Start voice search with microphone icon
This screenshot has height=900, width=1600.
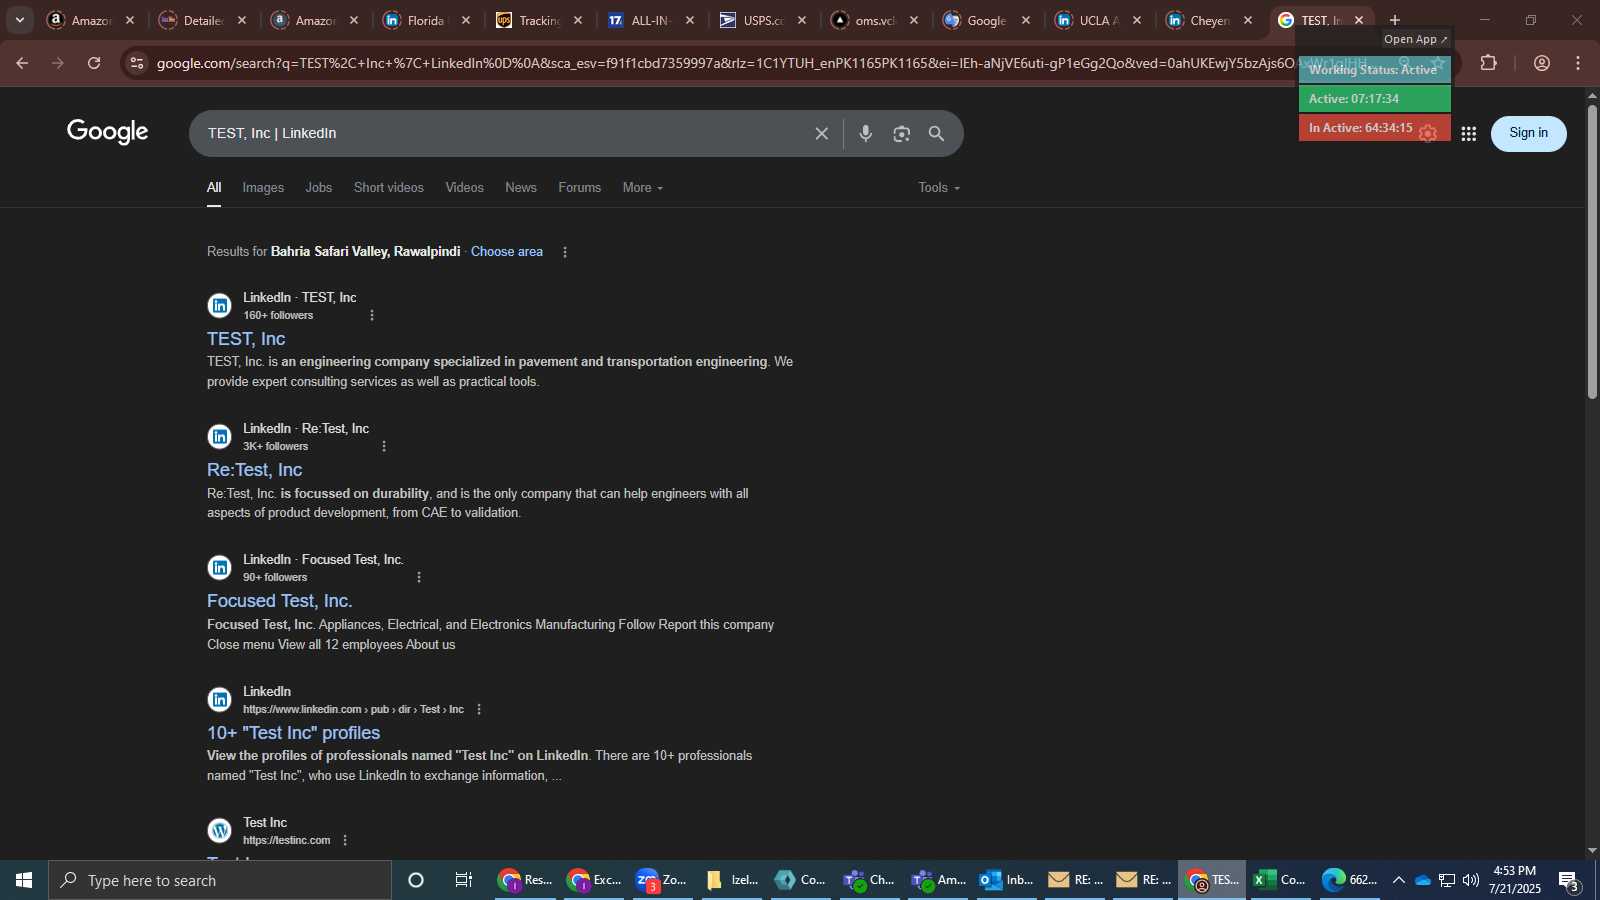tap(866, 134)
